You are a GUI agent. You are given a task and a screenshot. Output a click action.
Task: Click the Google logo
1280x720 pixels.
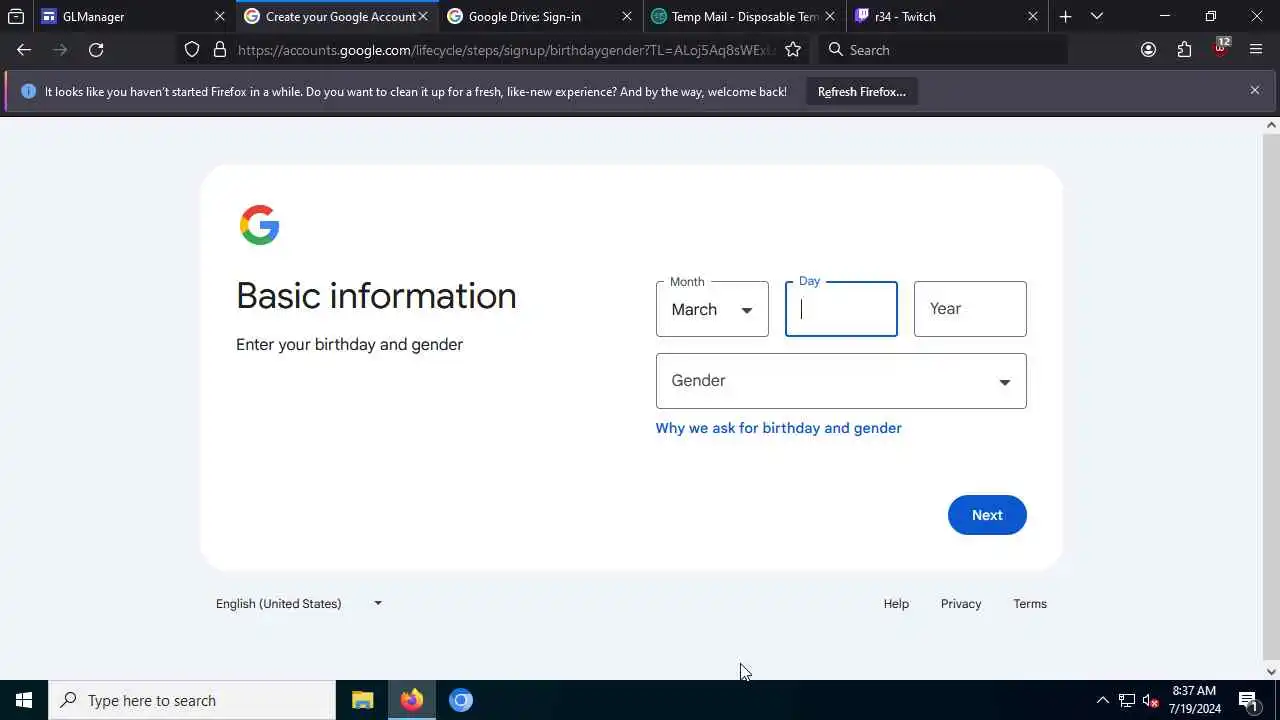tap(259, 225)
